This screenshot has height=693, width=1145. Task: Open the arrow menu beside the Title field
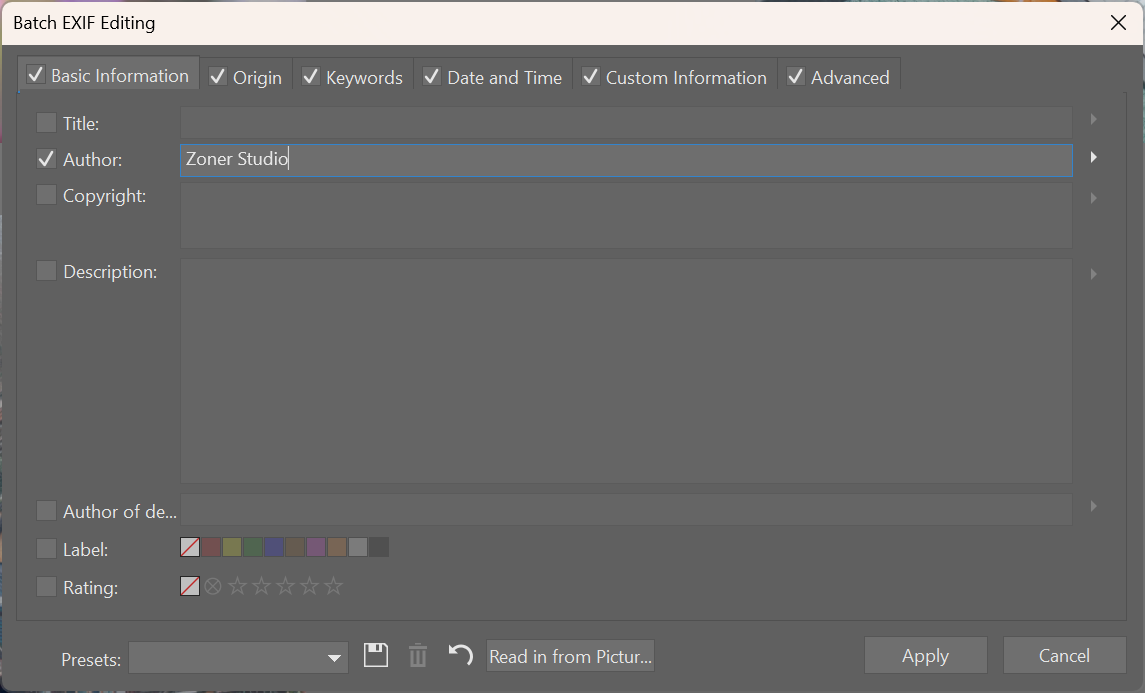[1093, 119]
